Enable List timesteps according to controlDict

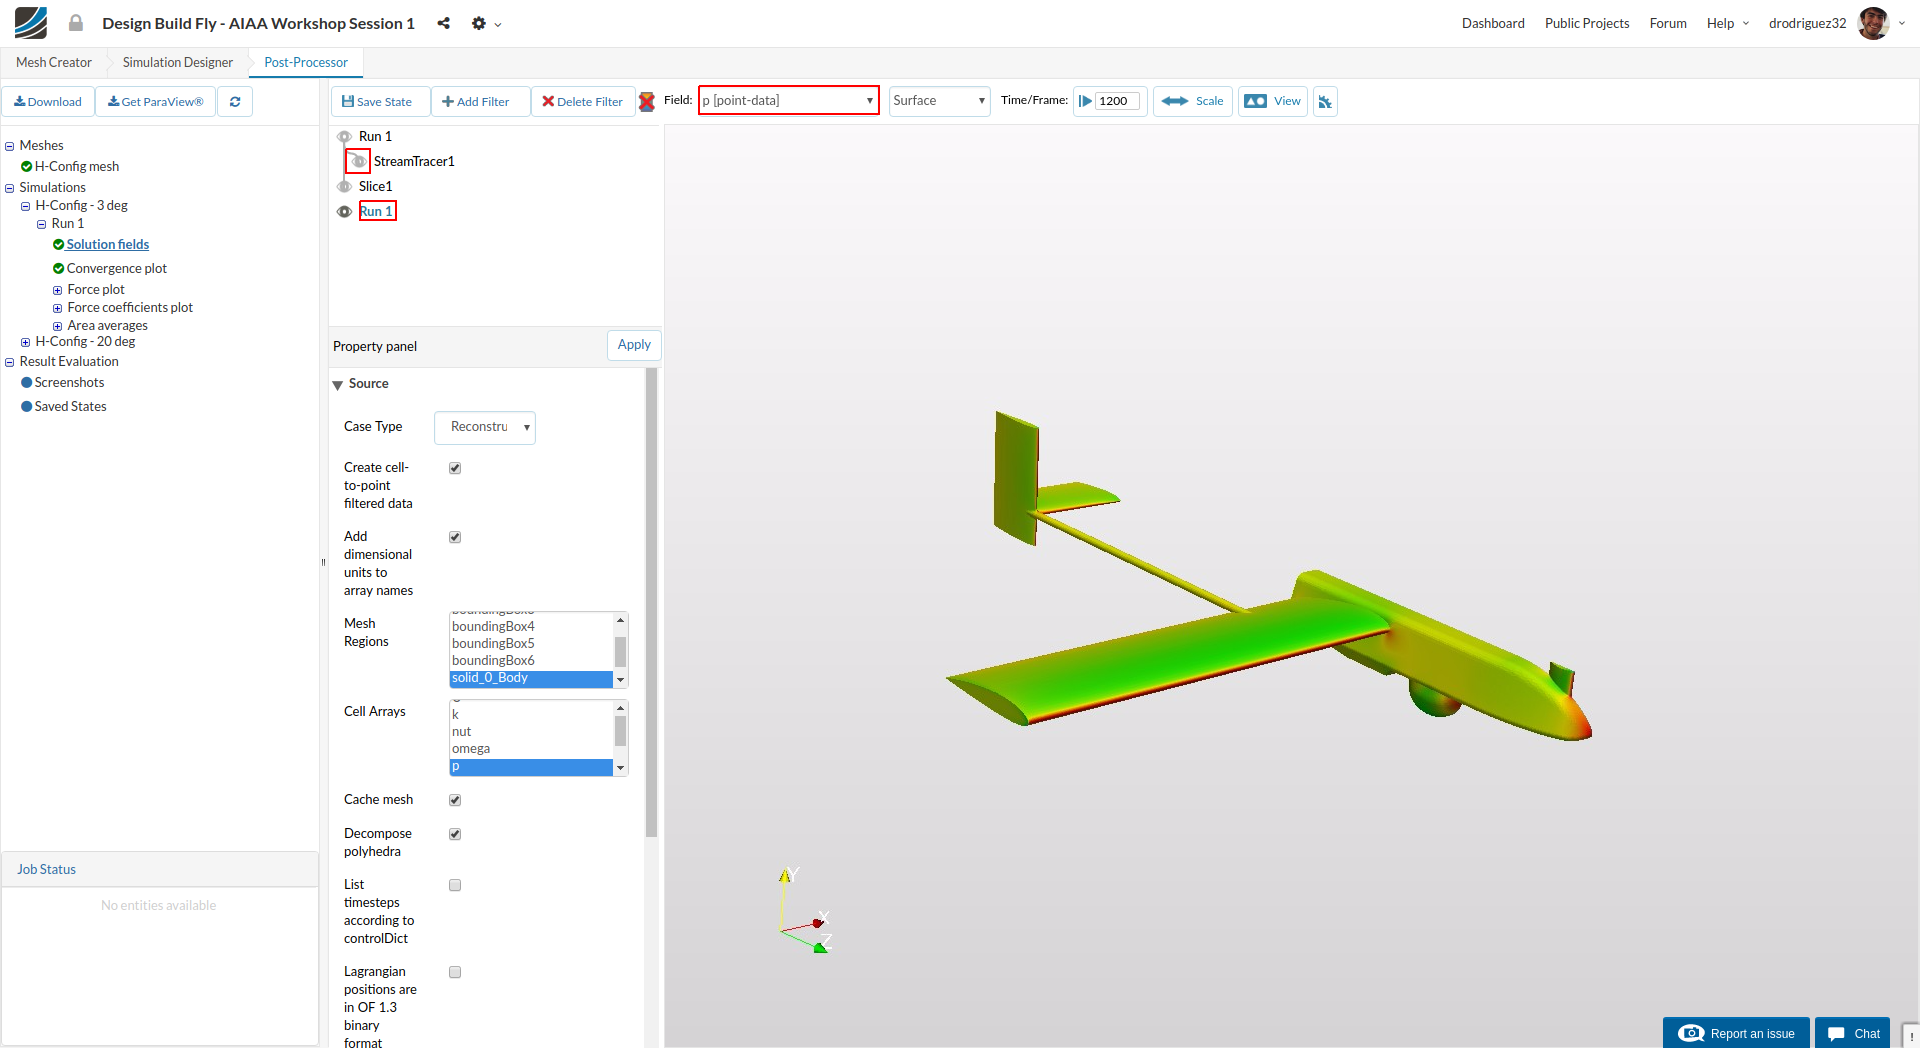tap(455, 885)
